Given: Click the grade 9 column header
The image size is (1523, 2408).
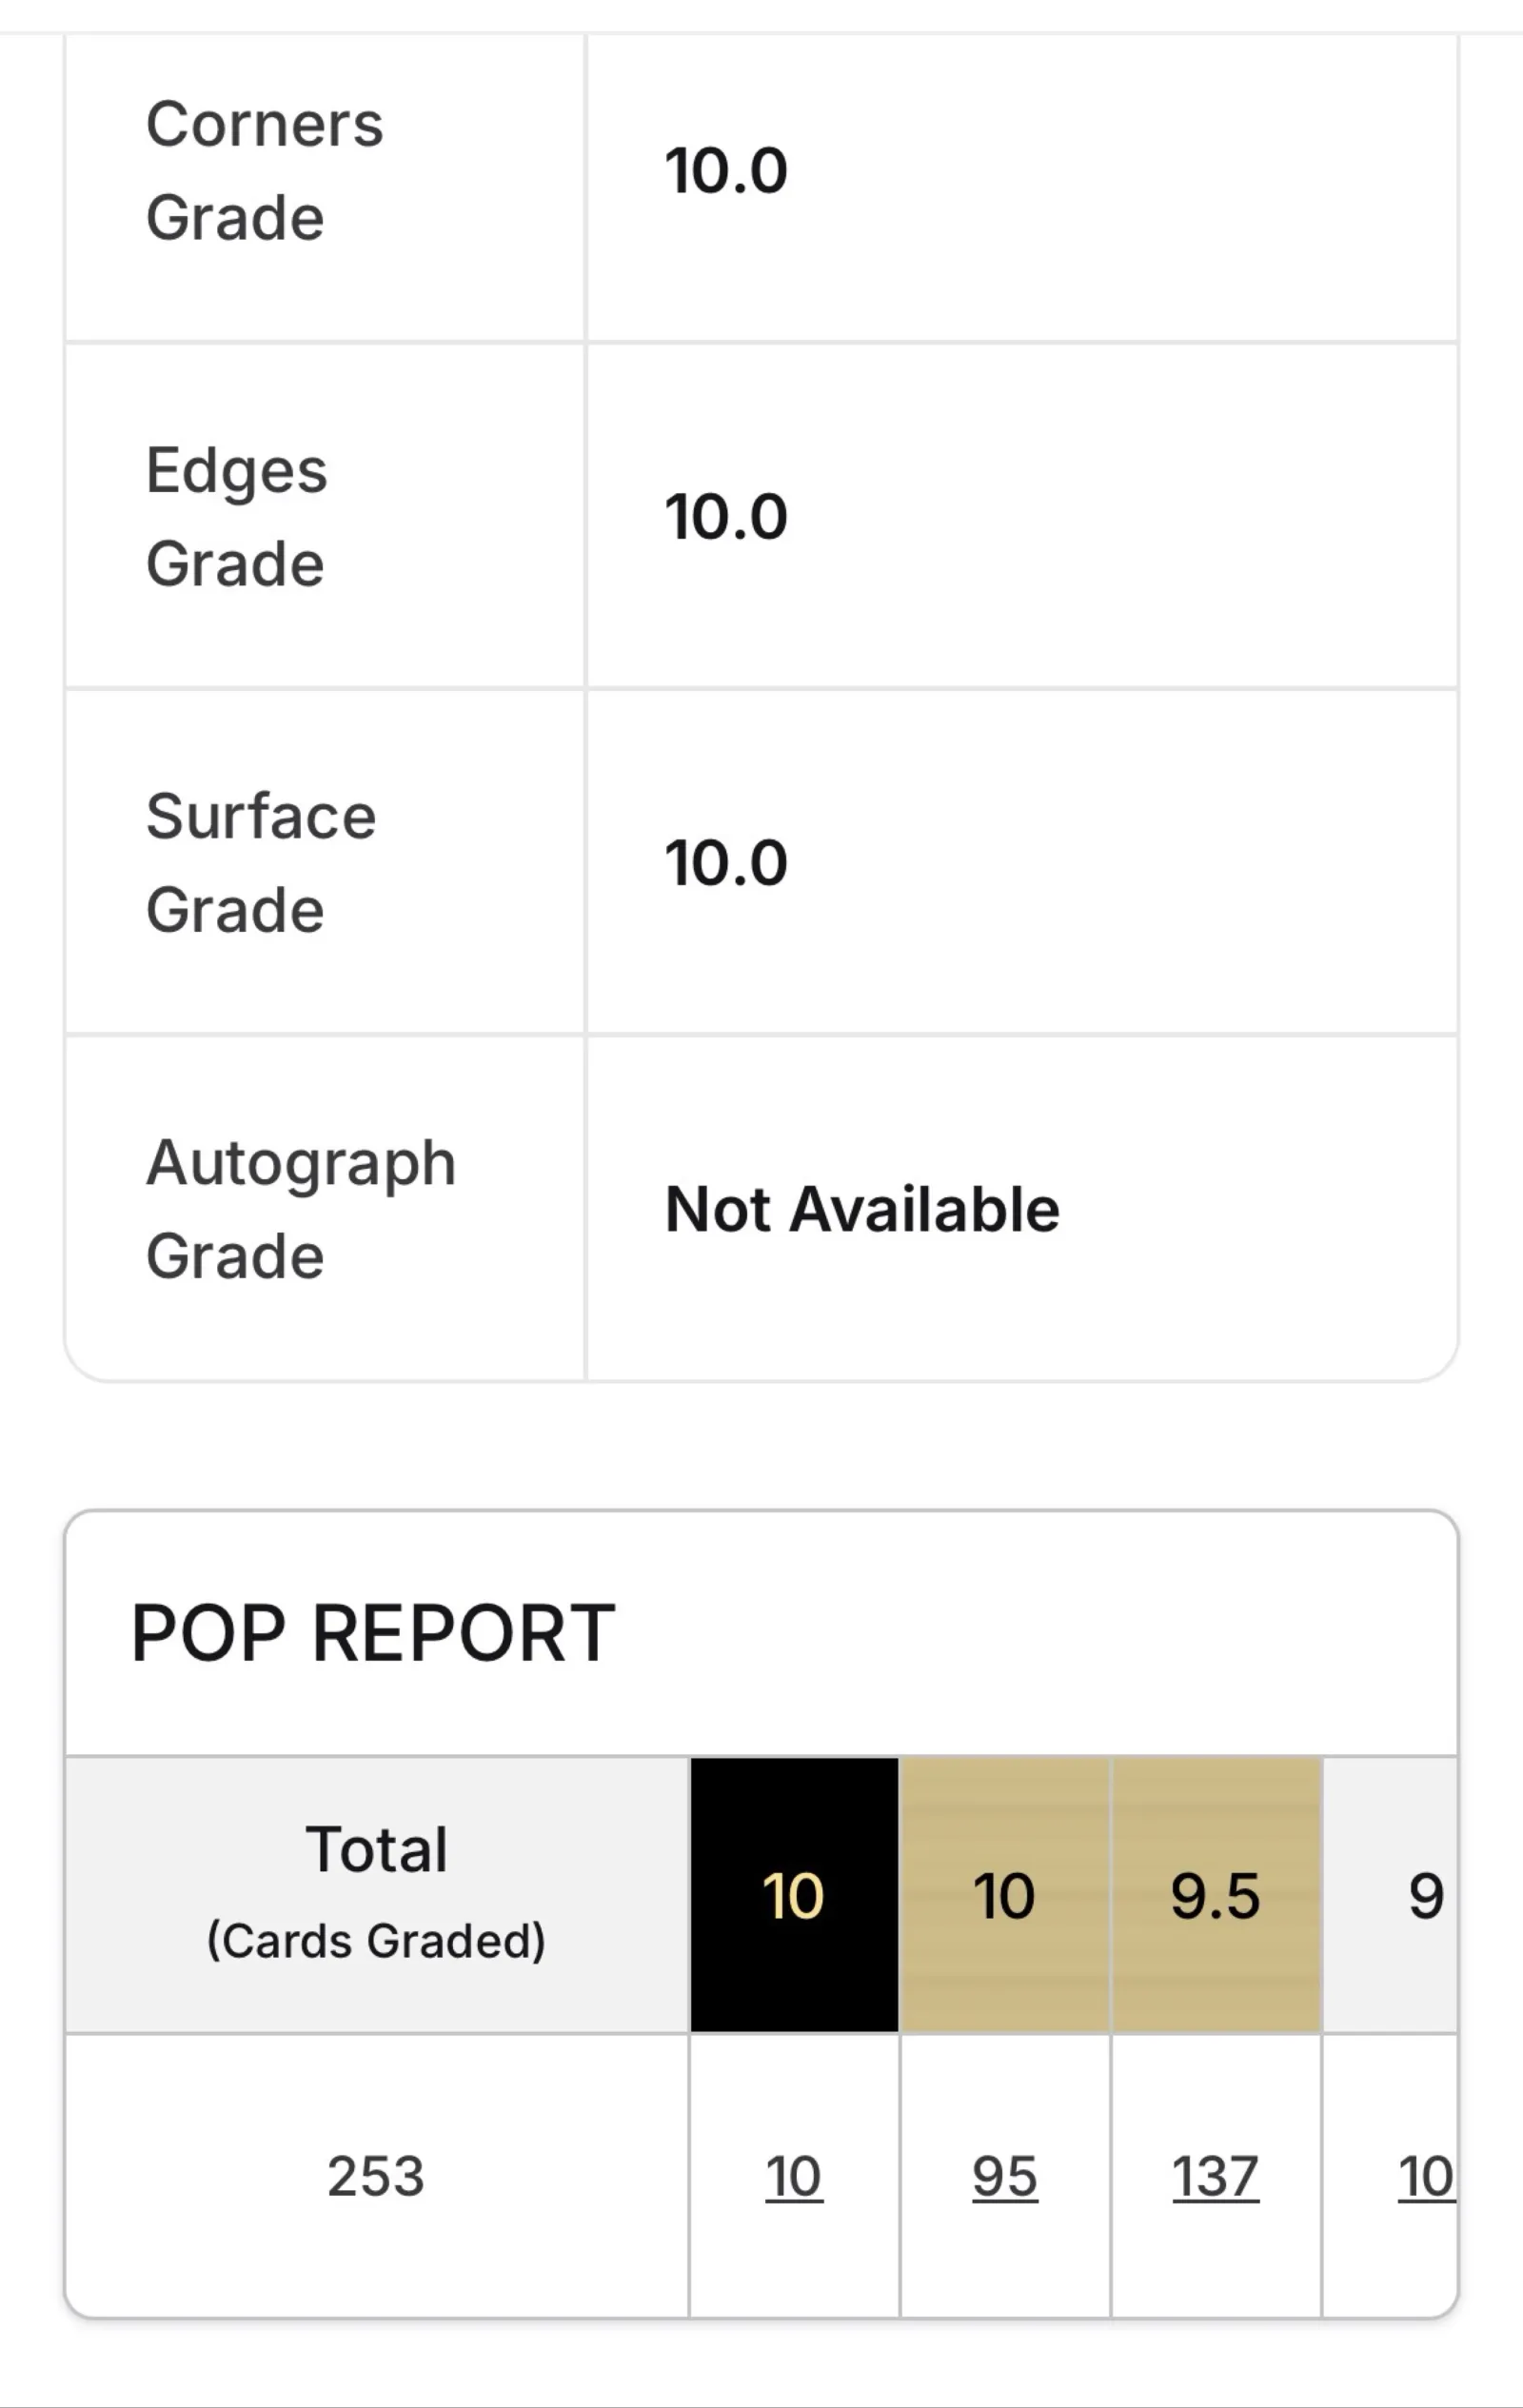Looking at the screenshot, I should (x=1425, y=1895).
